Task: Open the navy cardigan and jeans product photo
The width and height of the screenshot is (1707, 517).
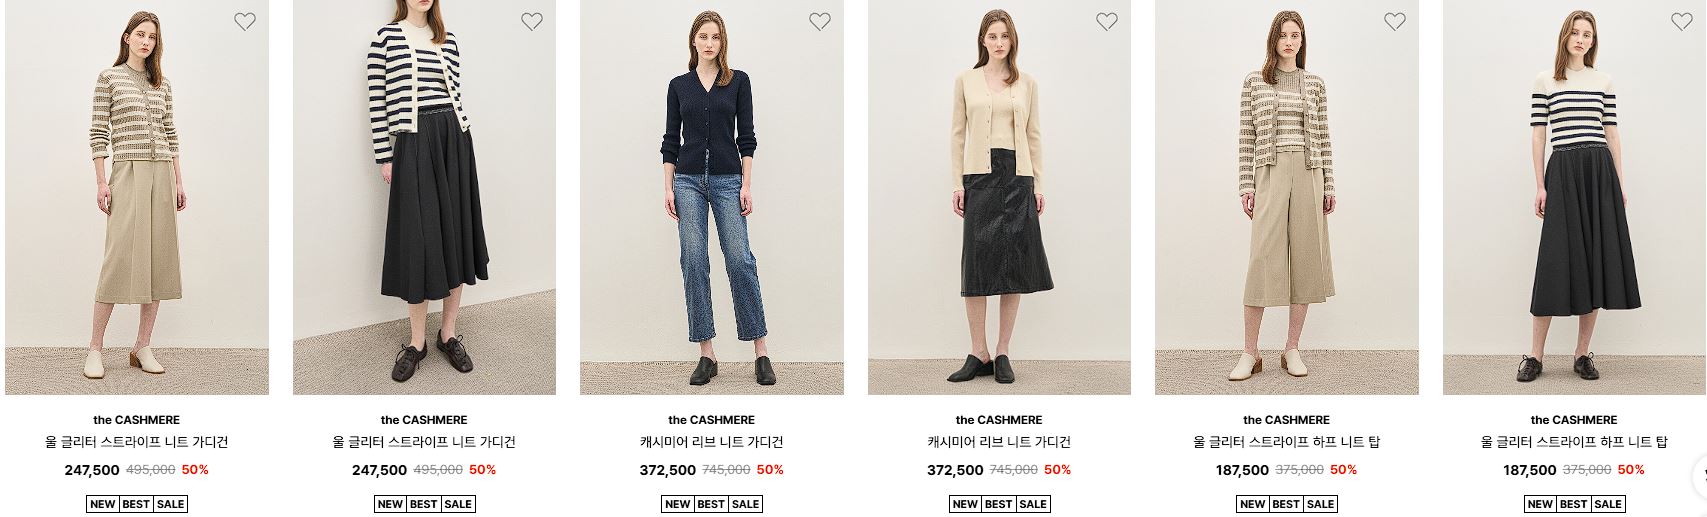Action: [x=712, y=197]
